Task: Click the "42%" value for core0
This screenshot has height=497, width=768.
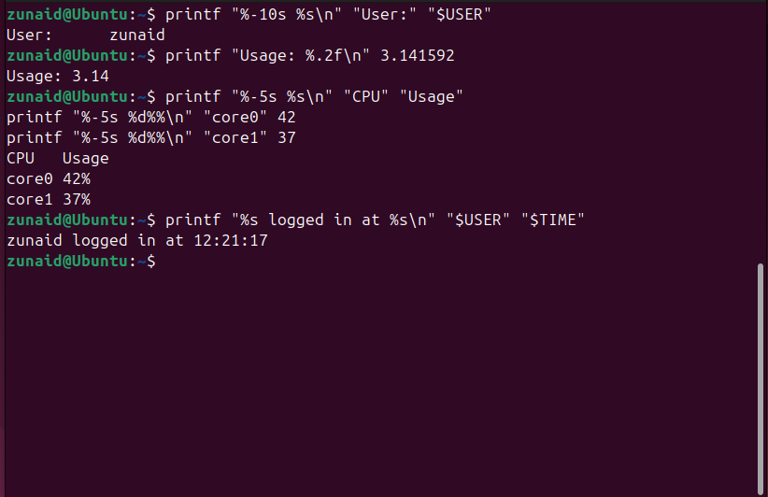Action: (76, 179)
